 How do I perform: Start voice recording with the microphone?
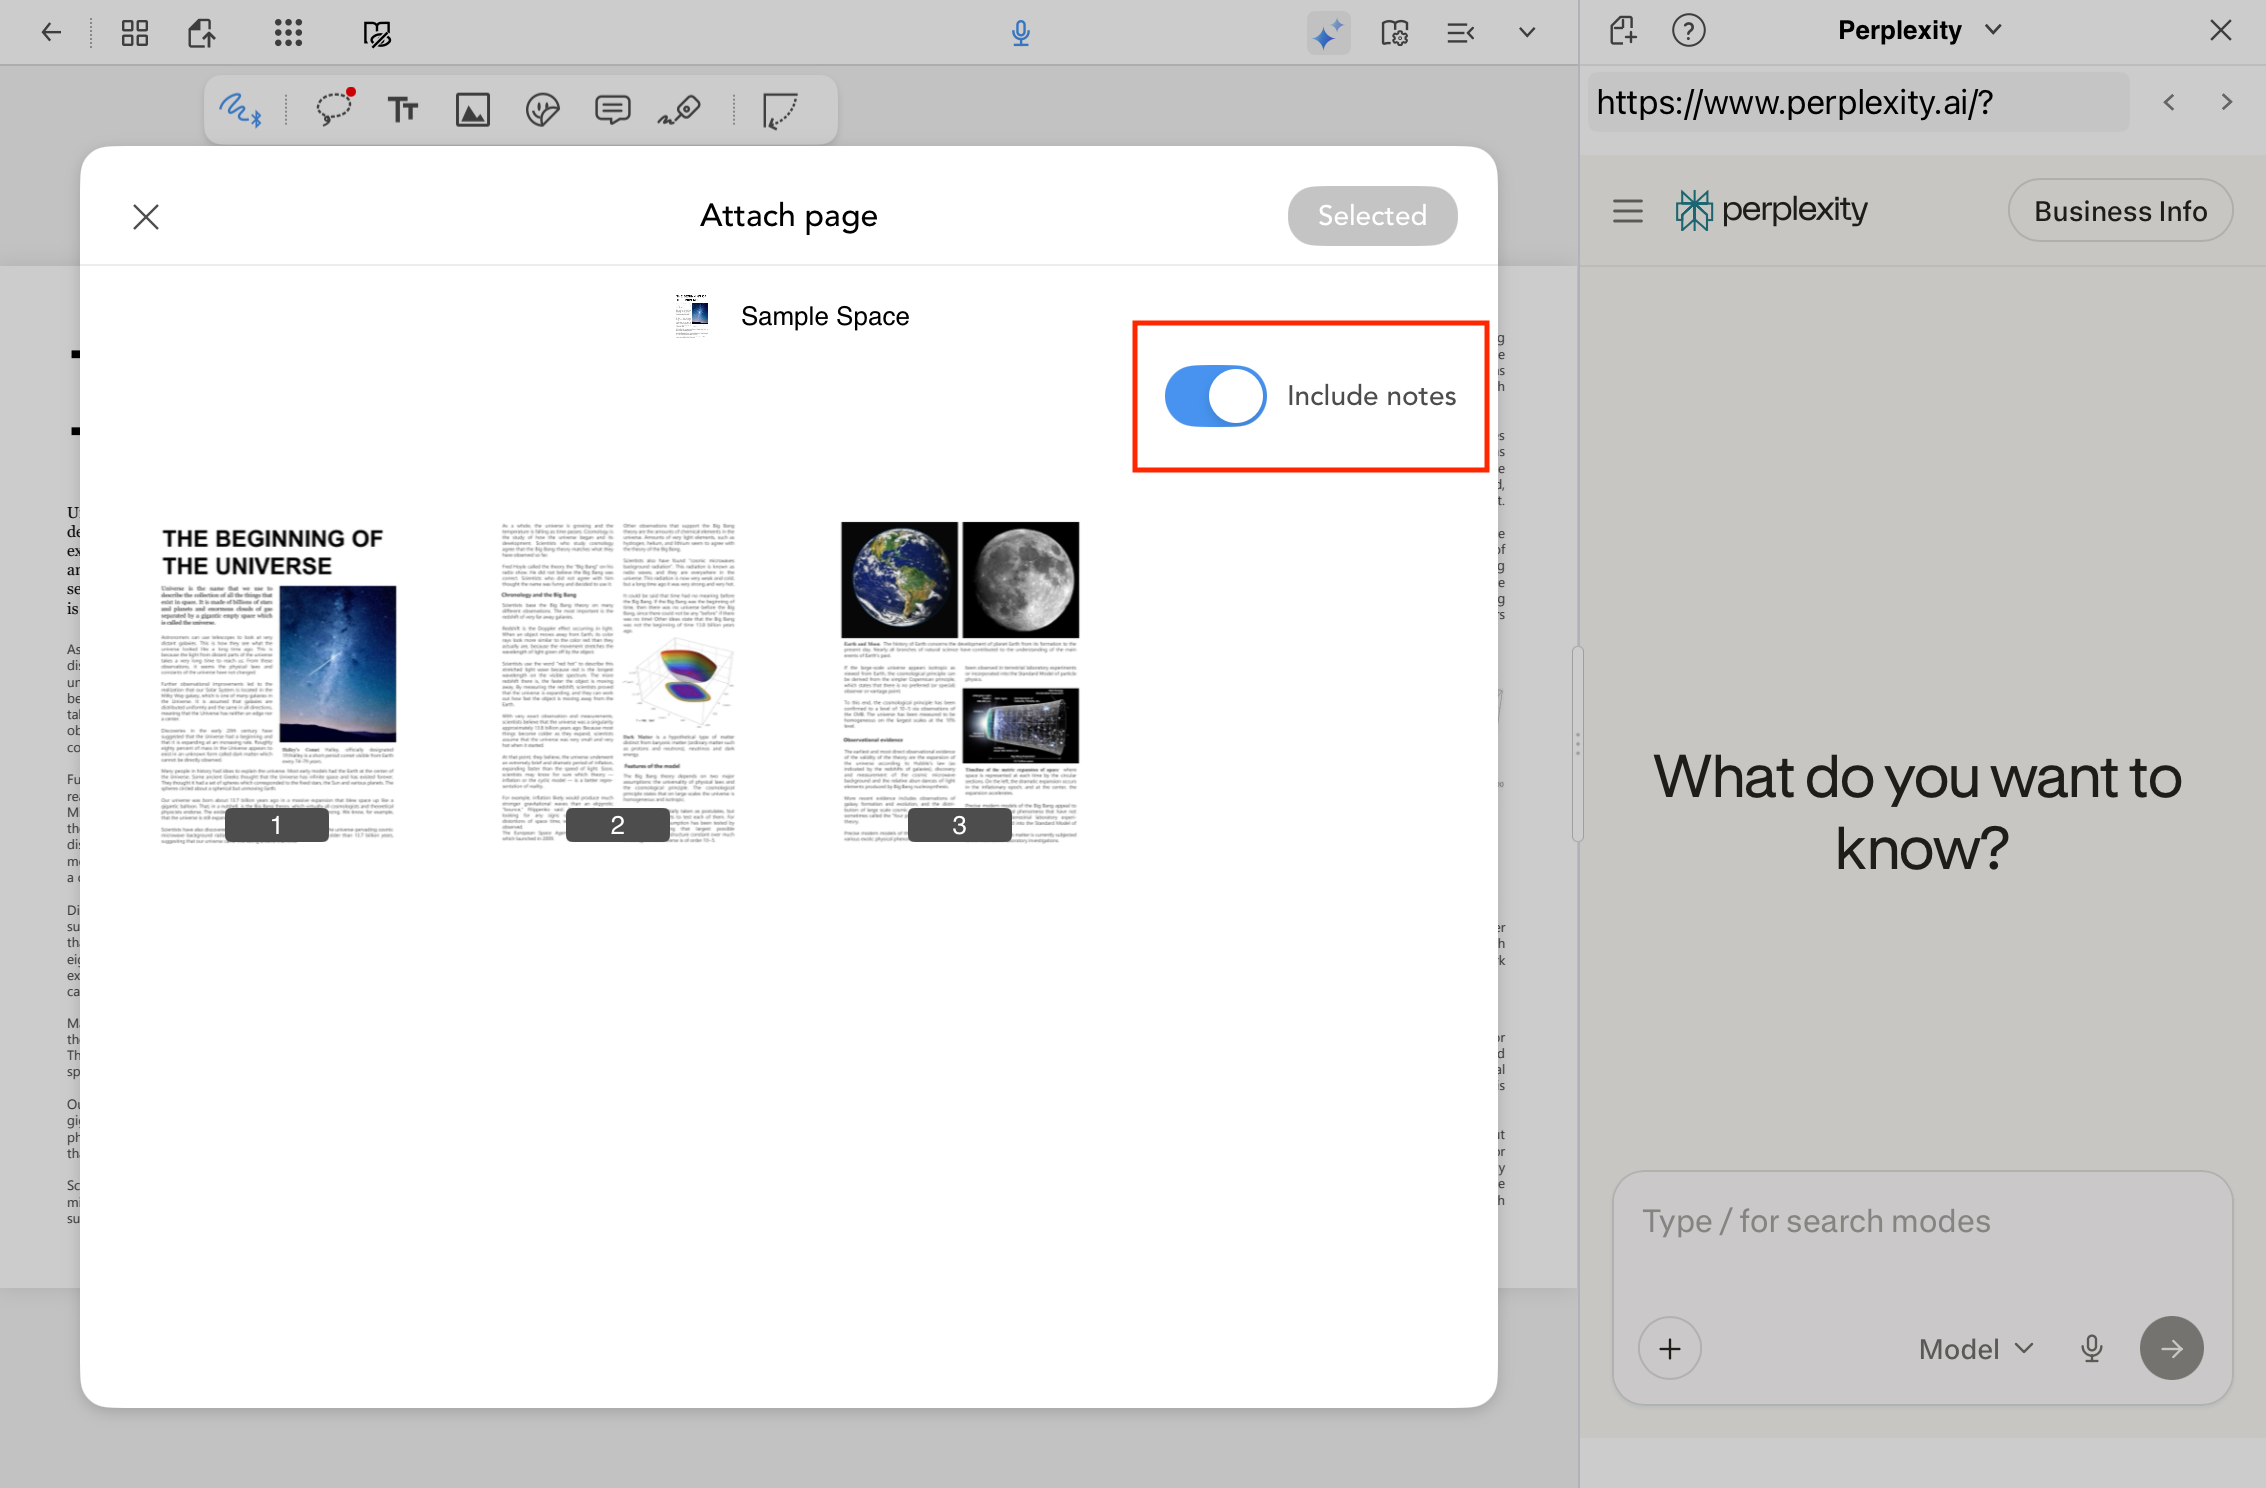click(1020, 33)
